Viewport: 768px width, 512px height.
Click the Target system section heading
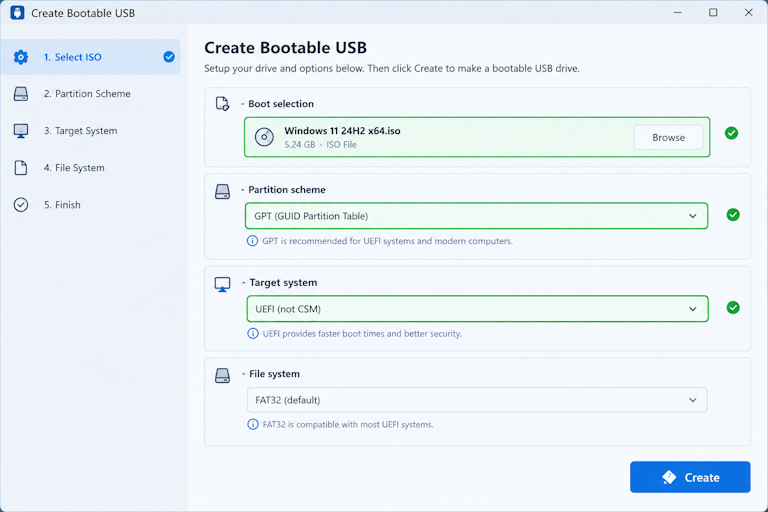[283, 283]
